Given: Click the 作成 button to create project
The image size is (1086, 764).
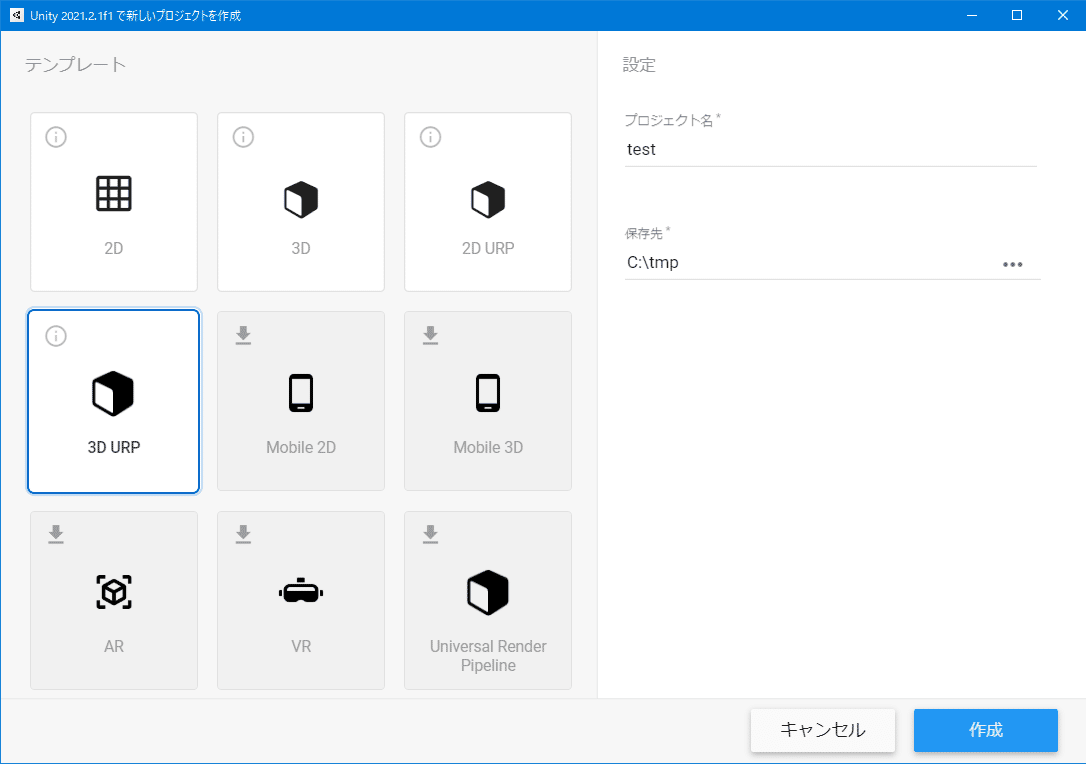Looking at the screenshot, I should click(x=986, y=730).
